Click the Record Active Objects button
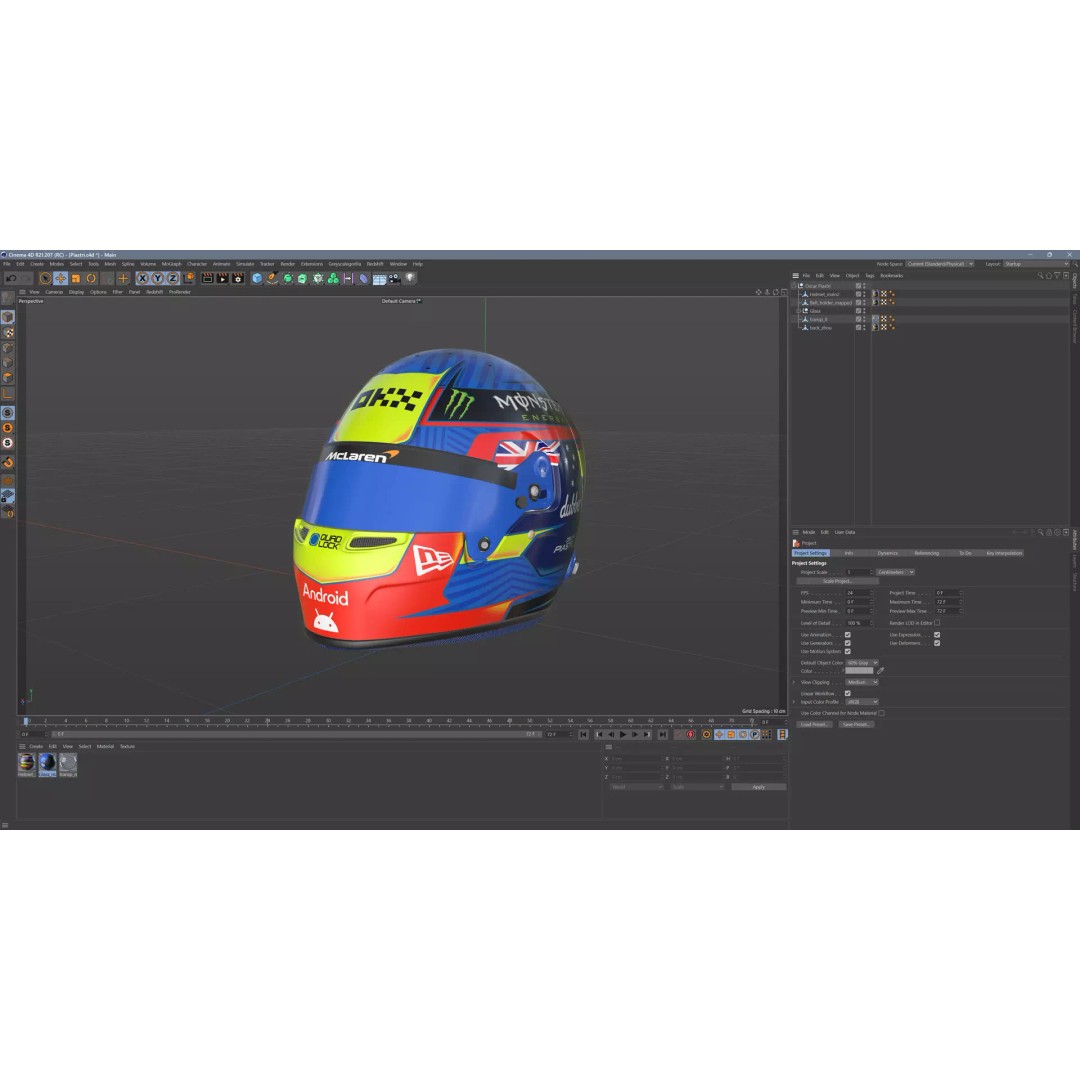 click(x=678, y=735)
